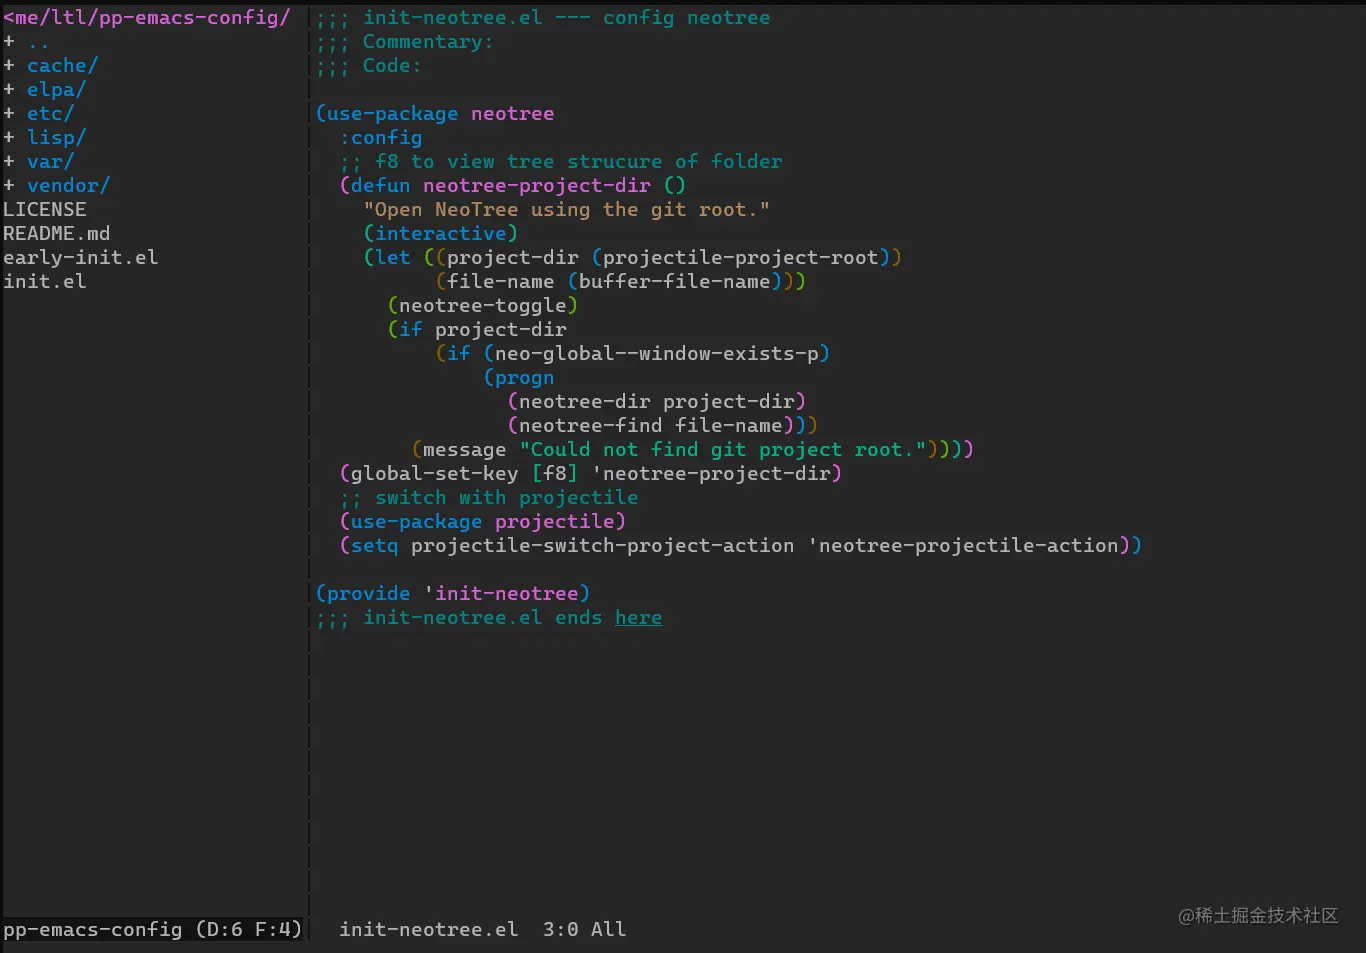
Task: Open the elpa/ directory entry
Action: [x=56, y=89]
